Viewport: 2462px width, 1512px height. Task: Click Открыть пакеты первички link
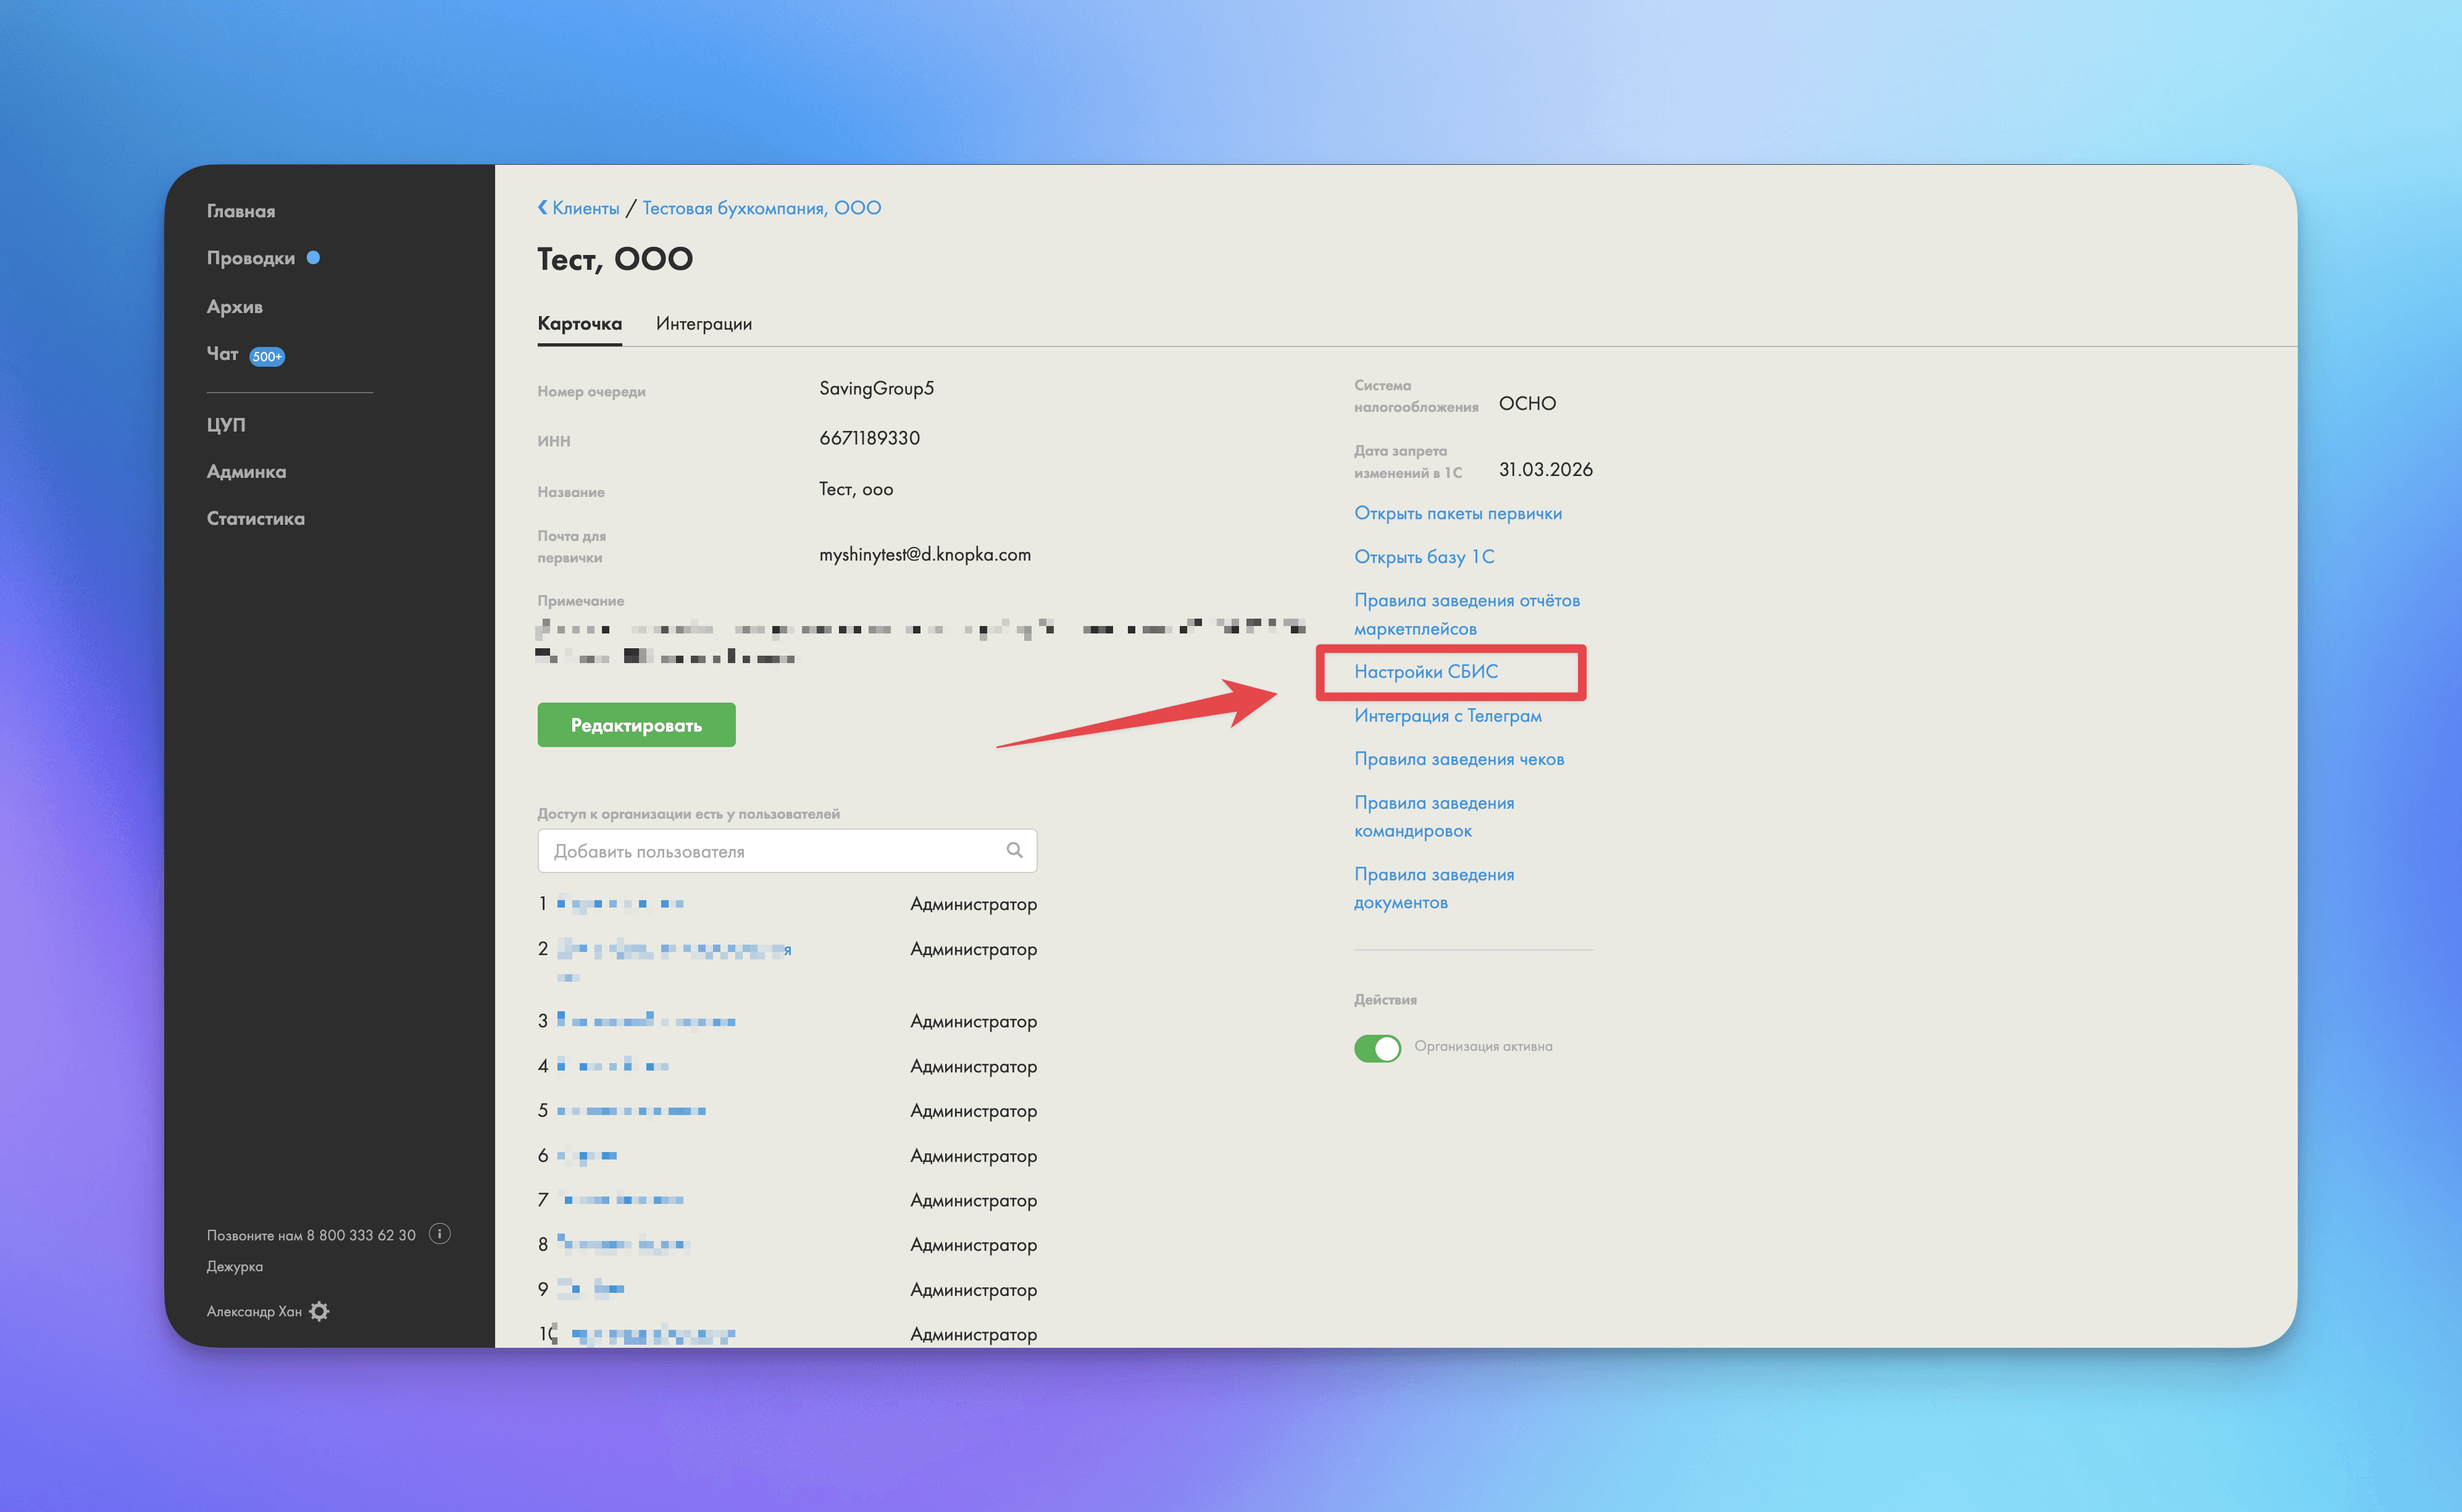[x=1457, y=513]
